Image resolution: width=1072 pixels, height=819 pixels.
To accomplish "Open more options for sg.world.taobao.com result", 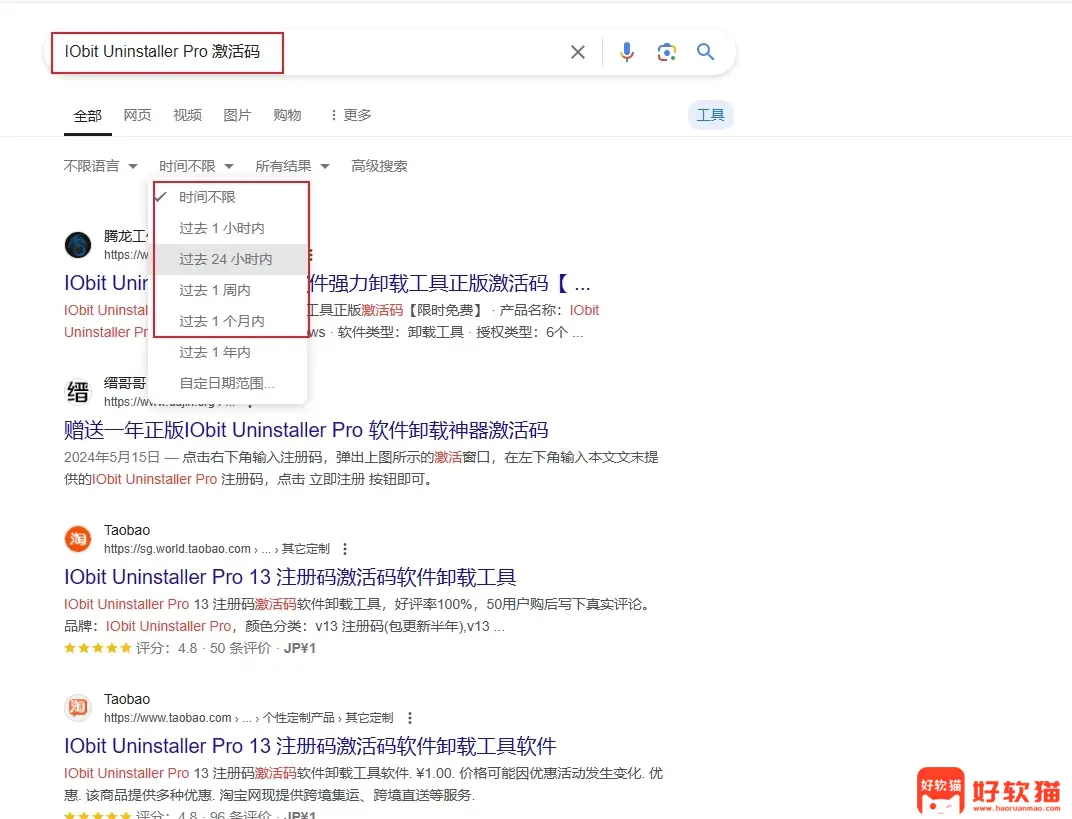I will [x=345, y=549].
